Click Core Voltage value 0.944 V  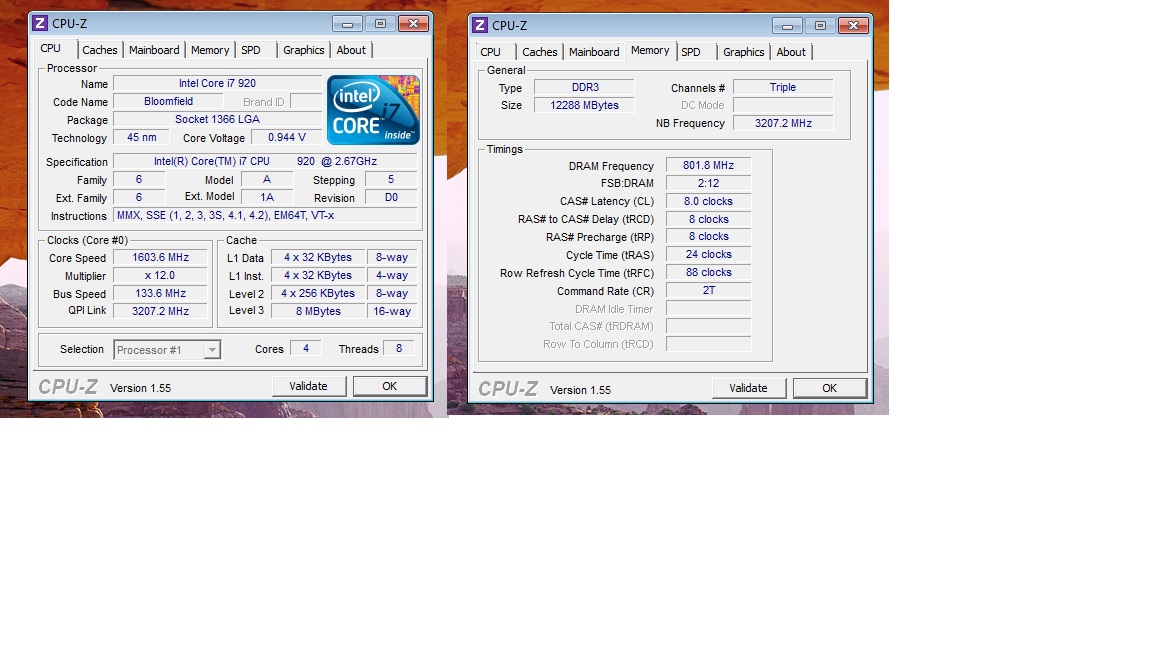tap(287, 137)
